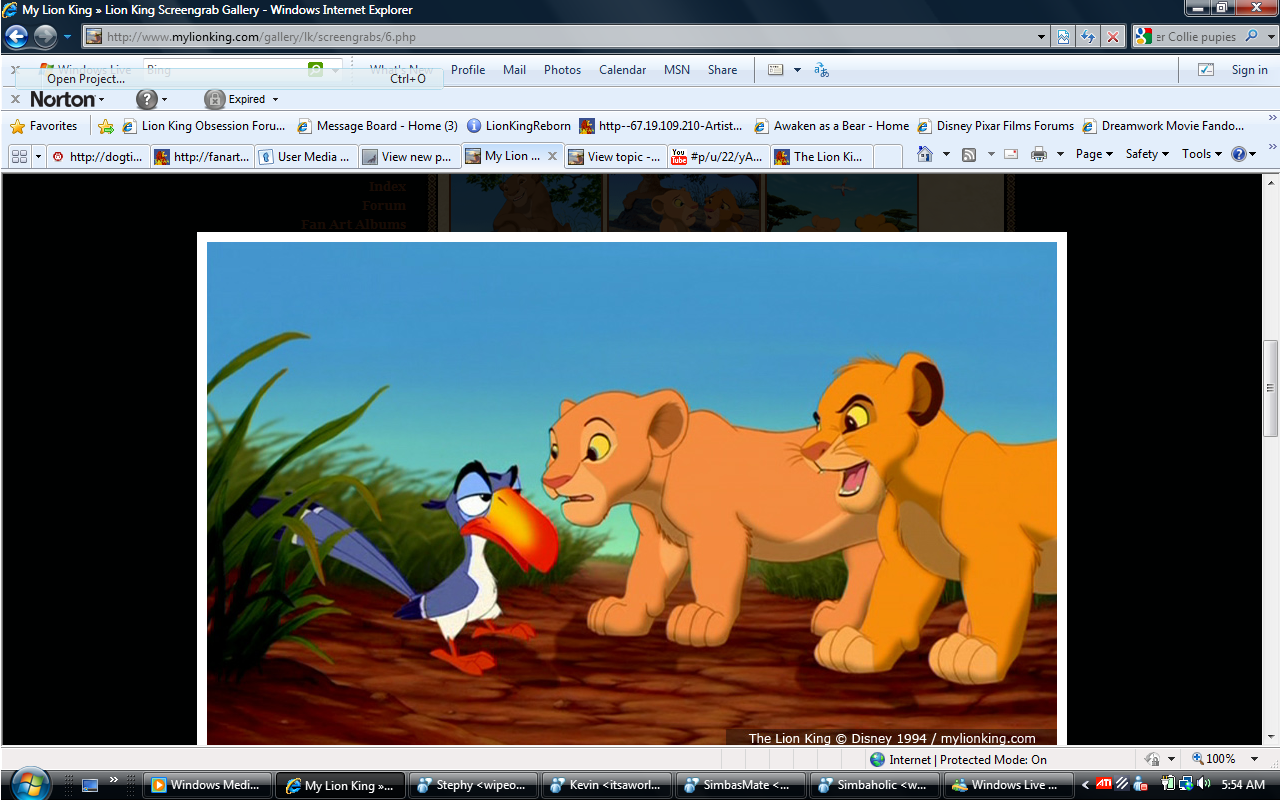Click the Print icon in command bar
Viewport: 1280px width, 800px height.
[x=1039, y=154]
